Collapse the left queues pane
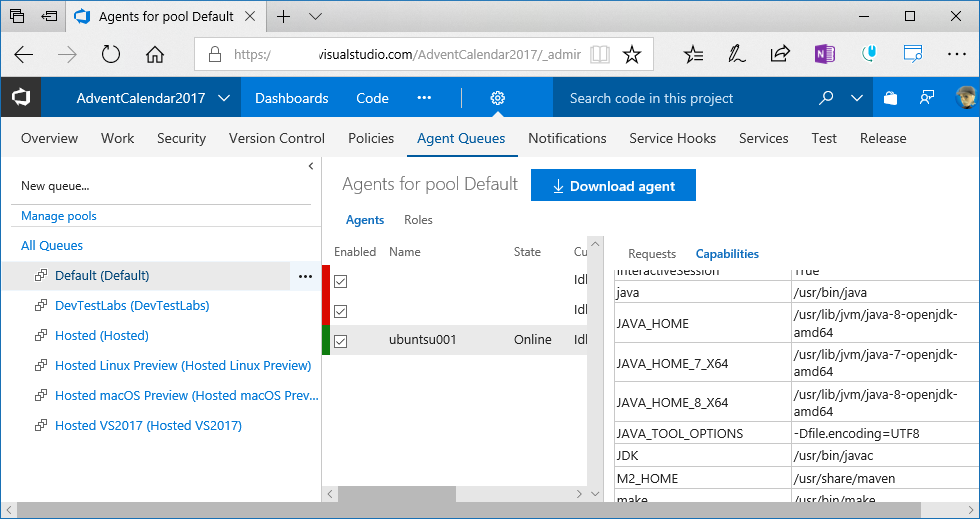The image size is (980, 519). (311, 166)
